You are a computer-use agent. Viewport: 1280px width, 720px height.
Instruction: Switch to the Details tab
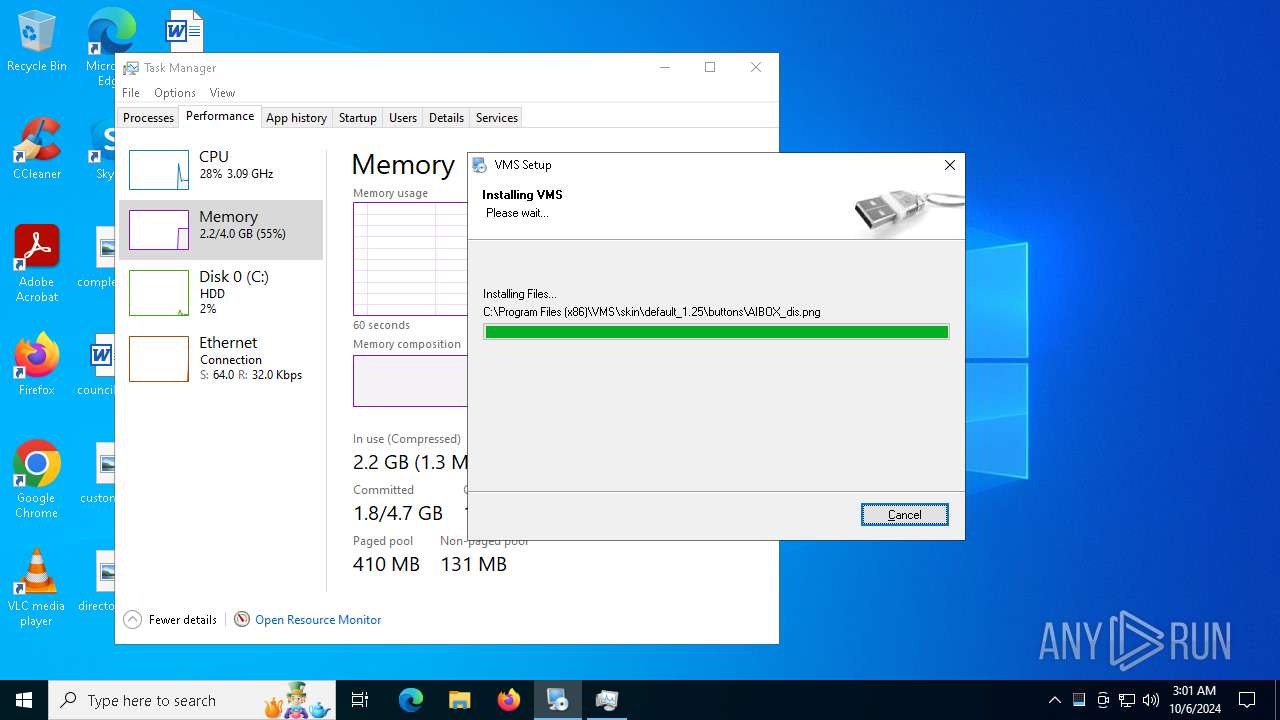[x=446, y=118]
